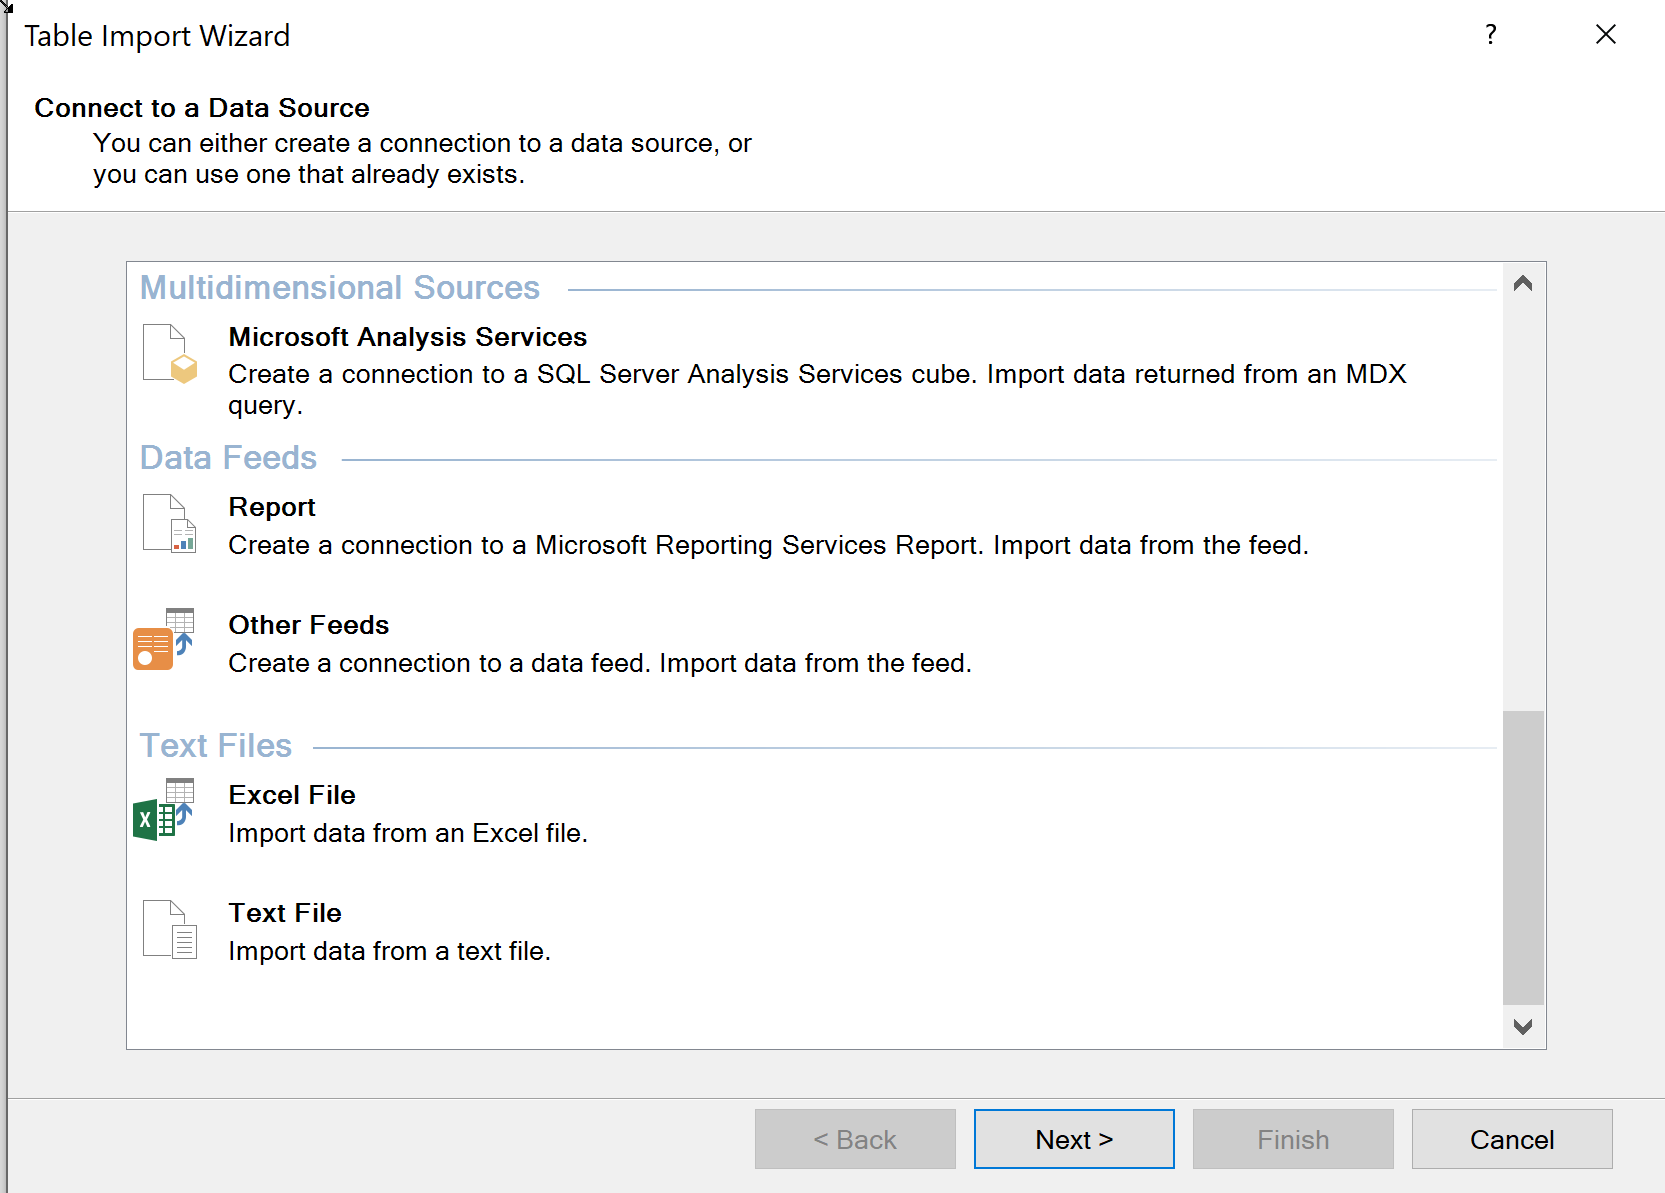
Task: Click the Cancel button
Action: [1512, 1139]
